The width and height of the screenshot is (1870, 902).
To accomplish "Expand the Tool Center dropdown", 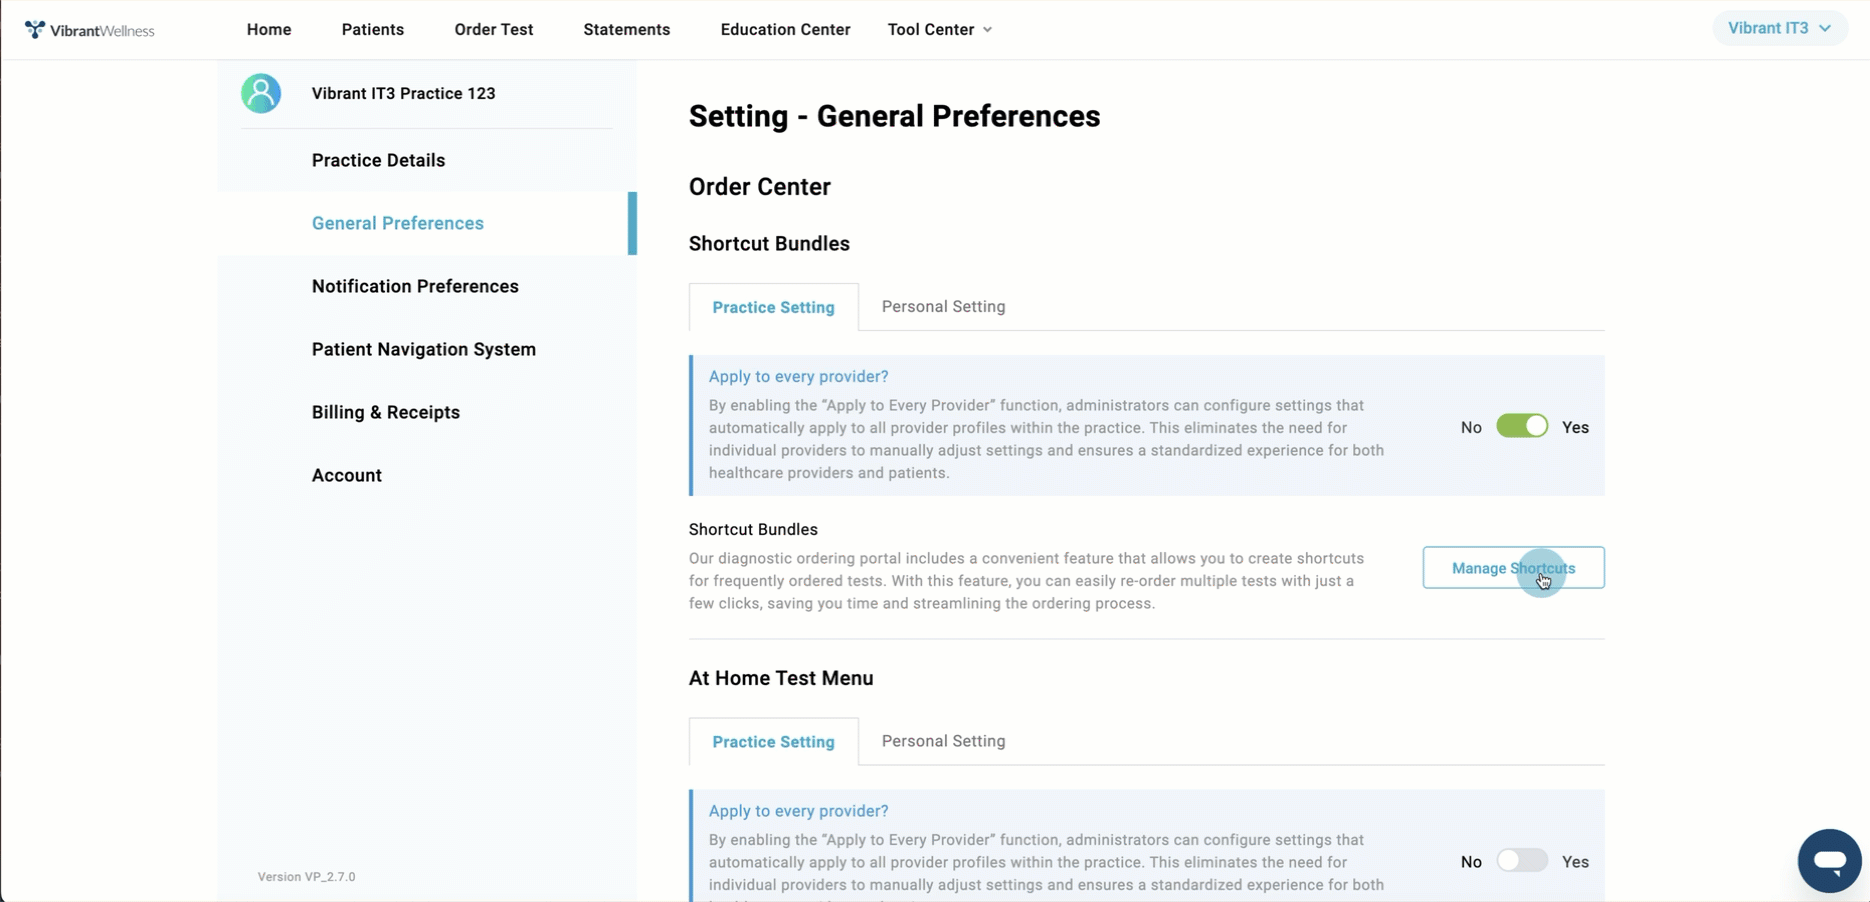I will [x=940, y=29].
